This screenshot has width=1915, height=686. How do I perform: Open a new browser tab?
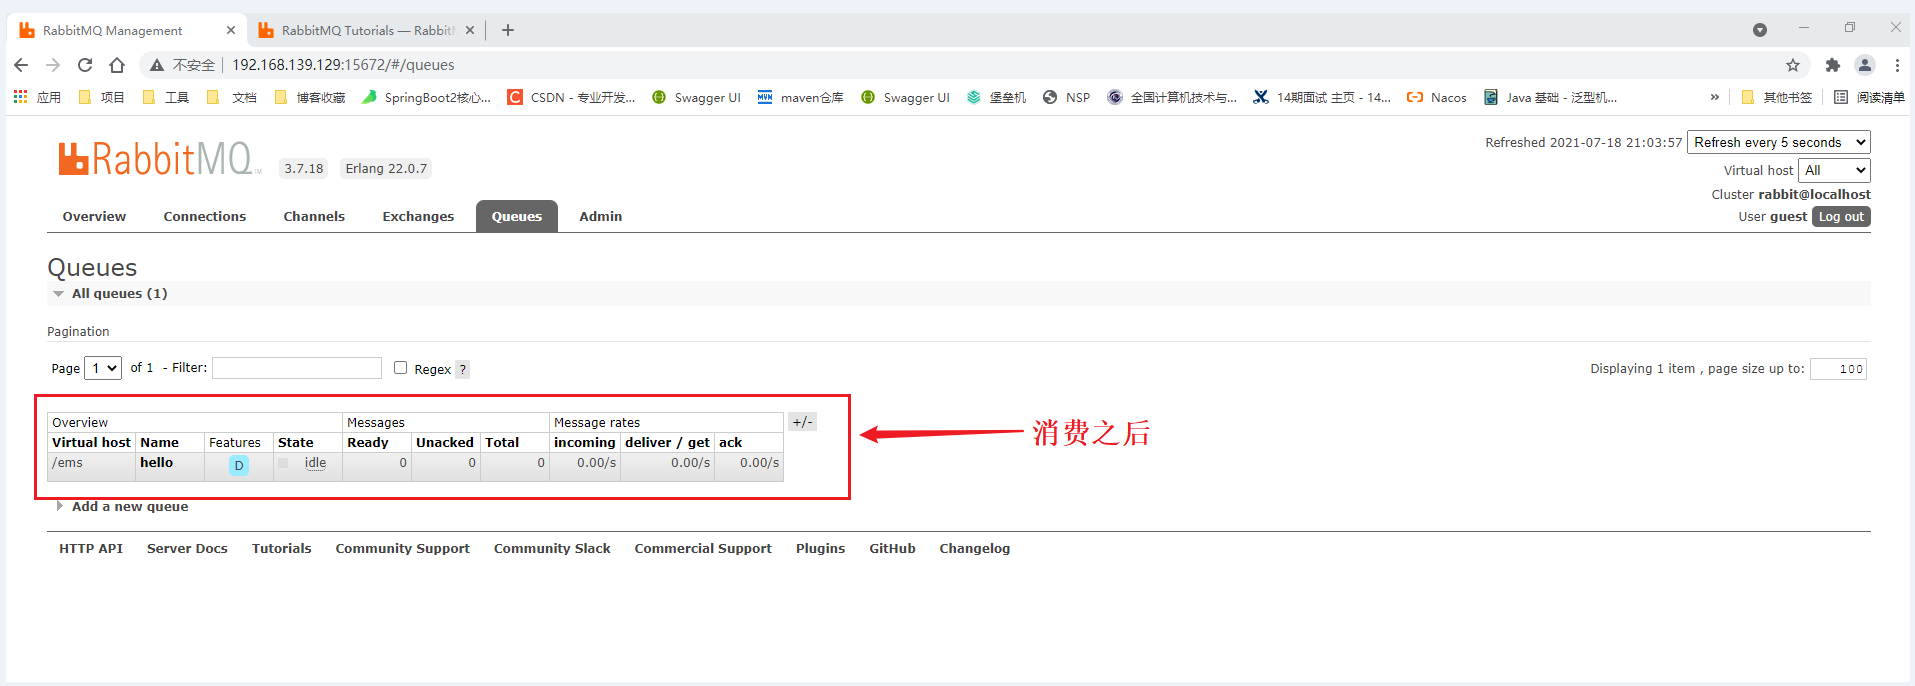(508, 30)
